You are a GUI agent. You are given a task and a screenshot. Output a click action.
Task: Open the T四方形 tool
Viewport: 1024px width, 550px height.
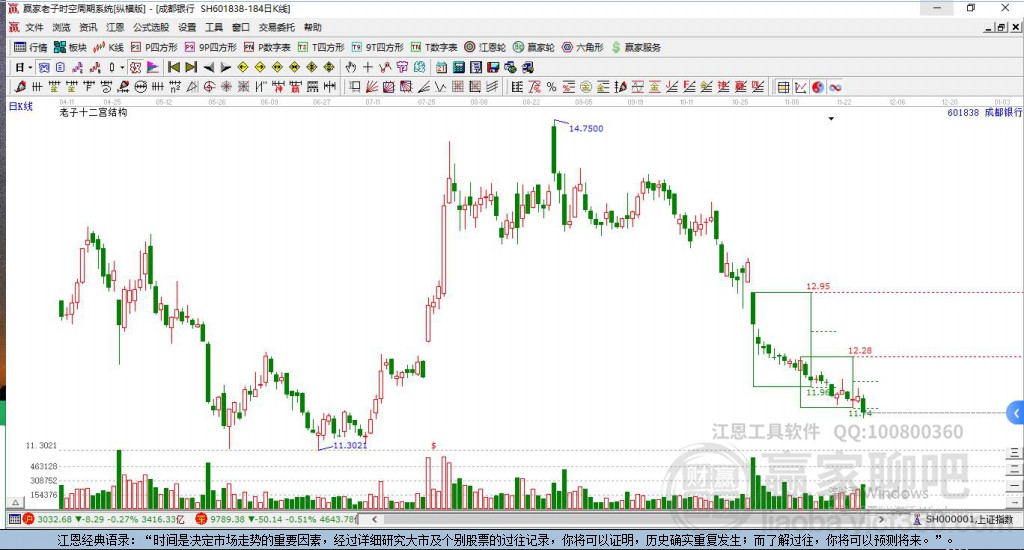(x=321, y=47)
